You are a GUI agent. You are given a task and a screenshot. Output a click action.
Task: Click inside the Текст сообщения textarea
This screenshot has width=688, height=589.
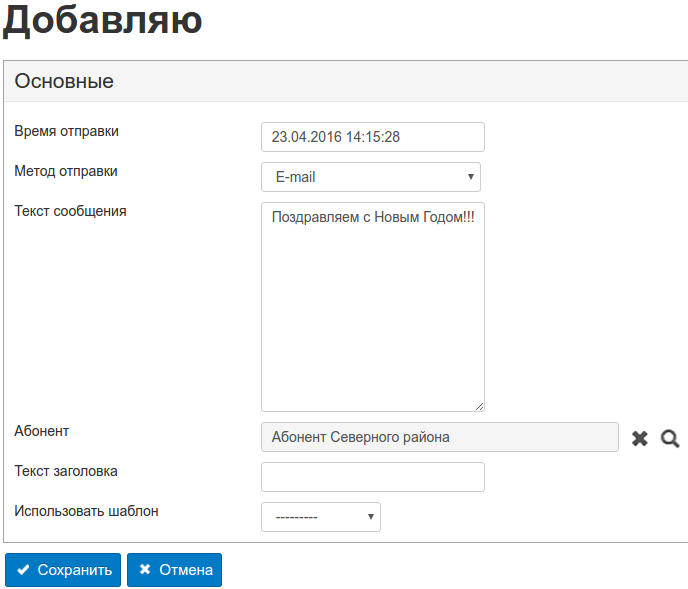coord(373,307)
